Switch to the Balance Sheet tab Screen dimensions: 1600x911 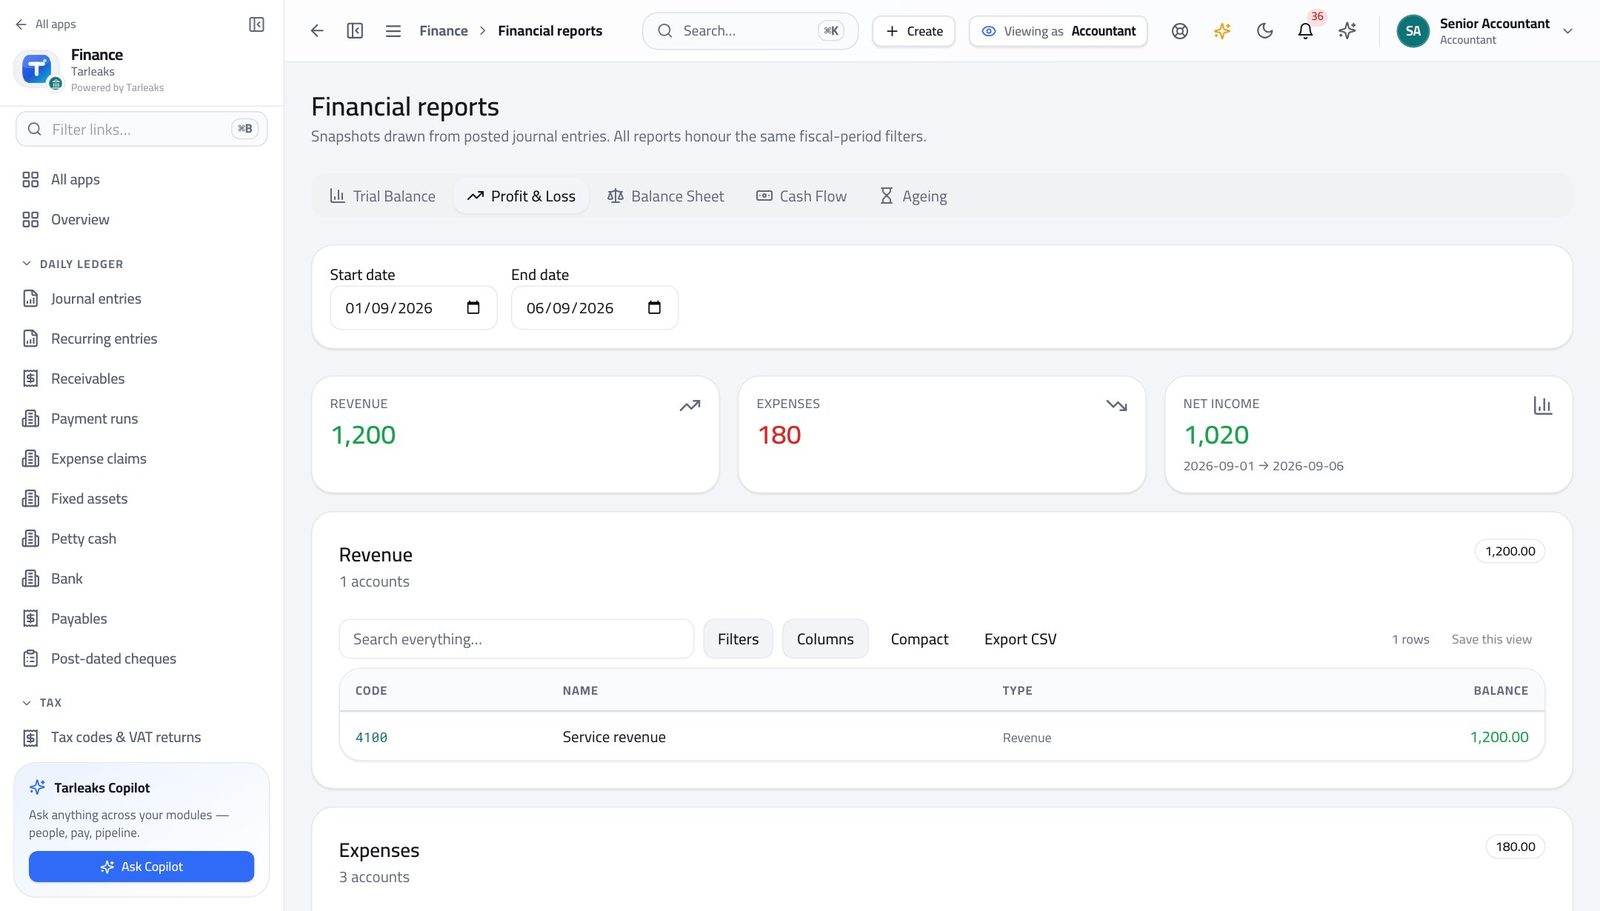(x=665, y=196)
